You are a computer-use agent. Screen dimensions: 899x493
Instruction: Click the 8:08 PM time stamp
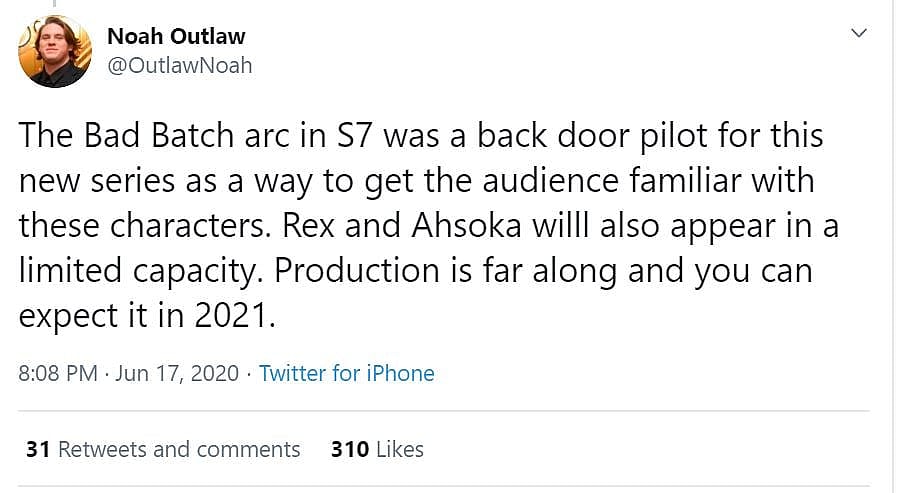(58, 373)
